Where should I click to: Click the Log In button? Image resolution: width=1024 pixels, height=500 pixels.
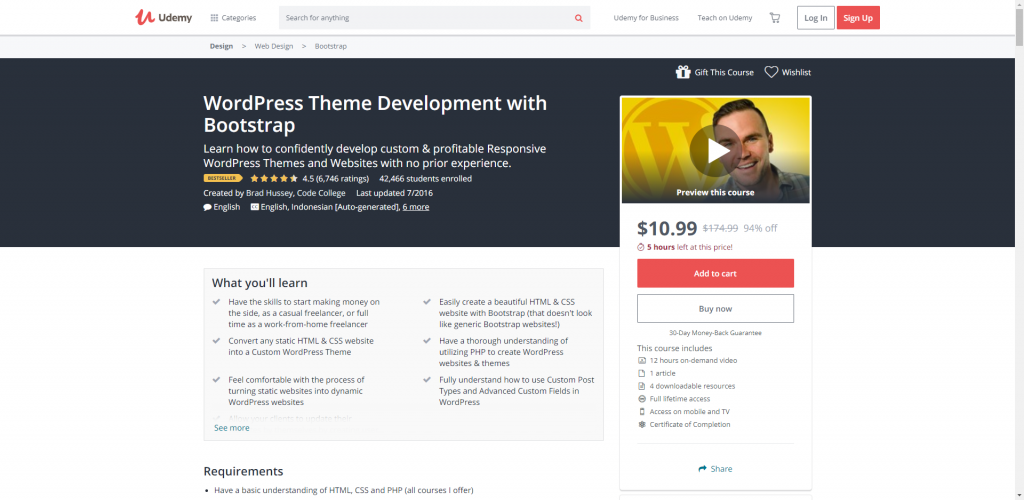coord(816,18)
